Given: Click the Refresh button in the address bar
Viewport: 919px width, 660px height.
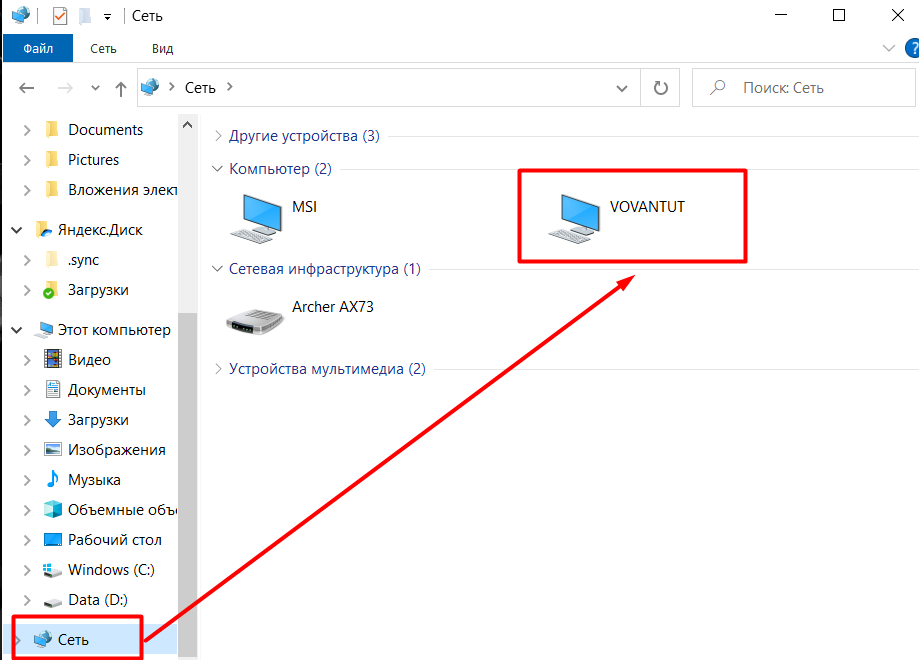Looking at the screenshot, I should point(660,87).
